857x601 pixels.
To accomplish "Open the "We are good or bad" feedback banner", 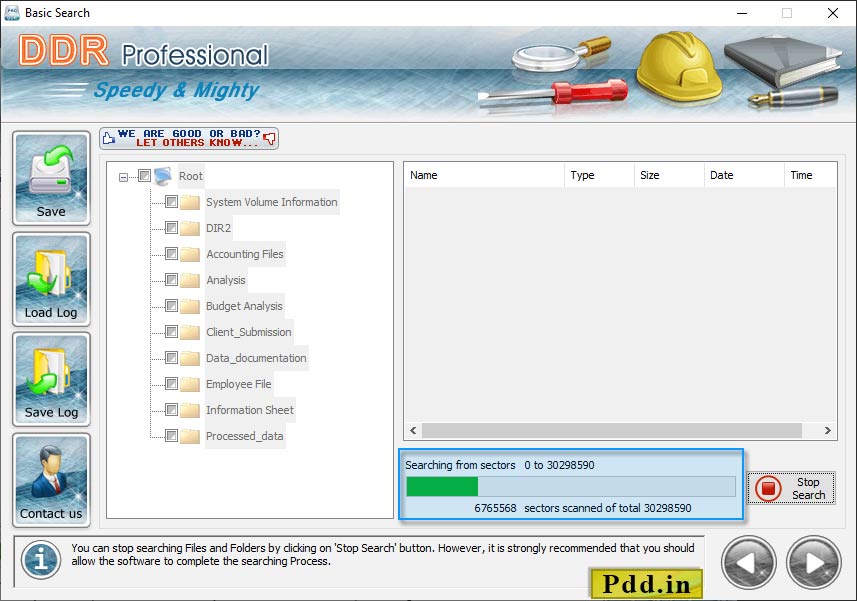I will 189,138.
